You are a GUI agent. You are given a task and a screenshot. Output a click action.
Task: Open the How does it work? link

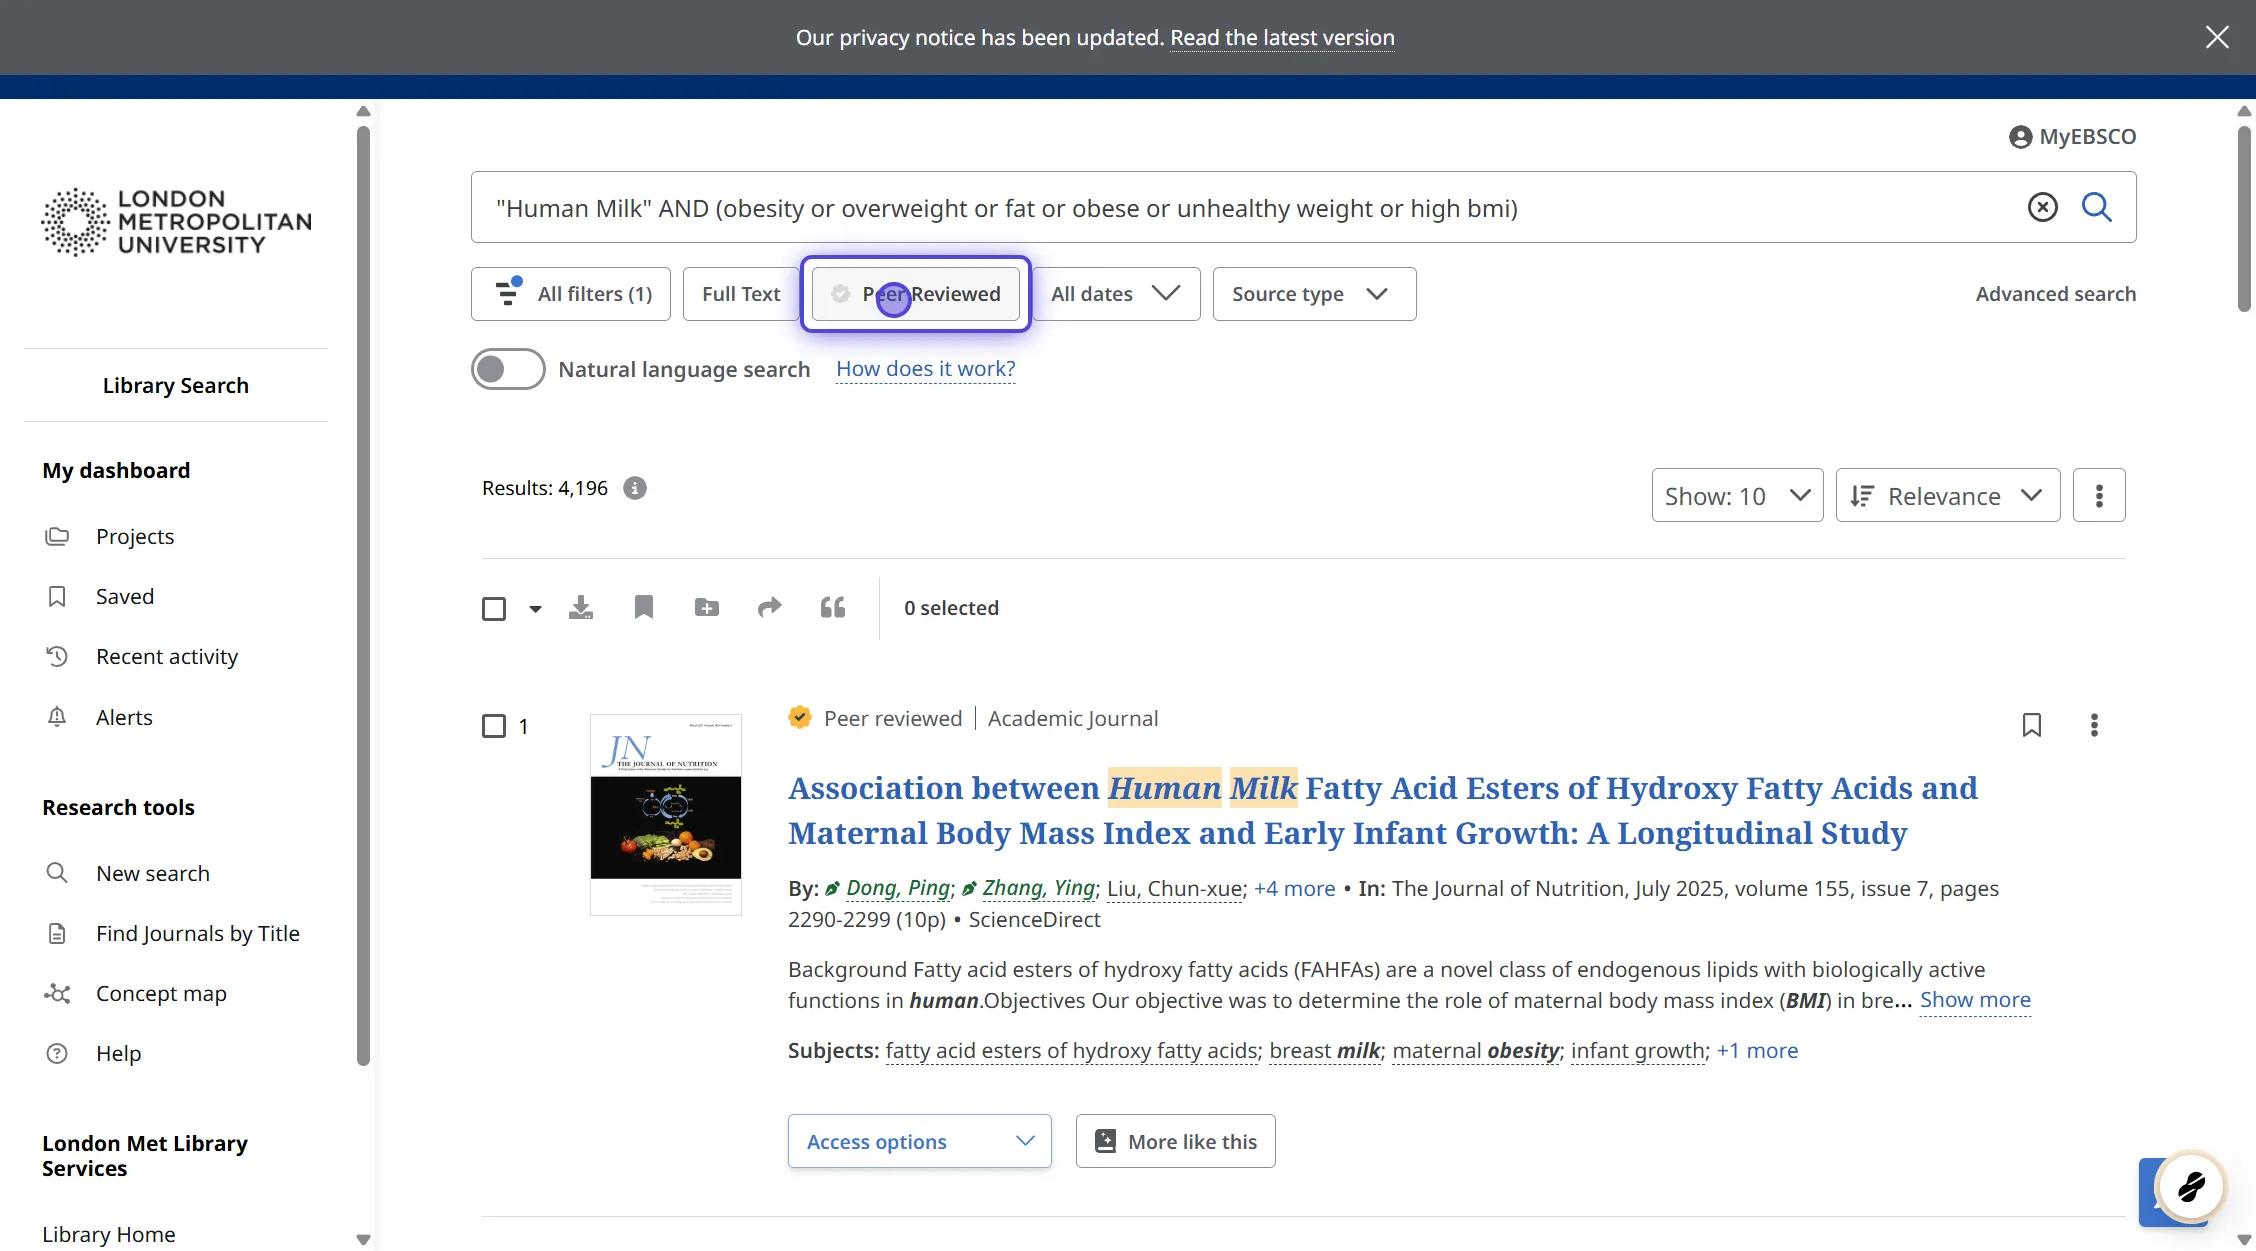point(926,369)
